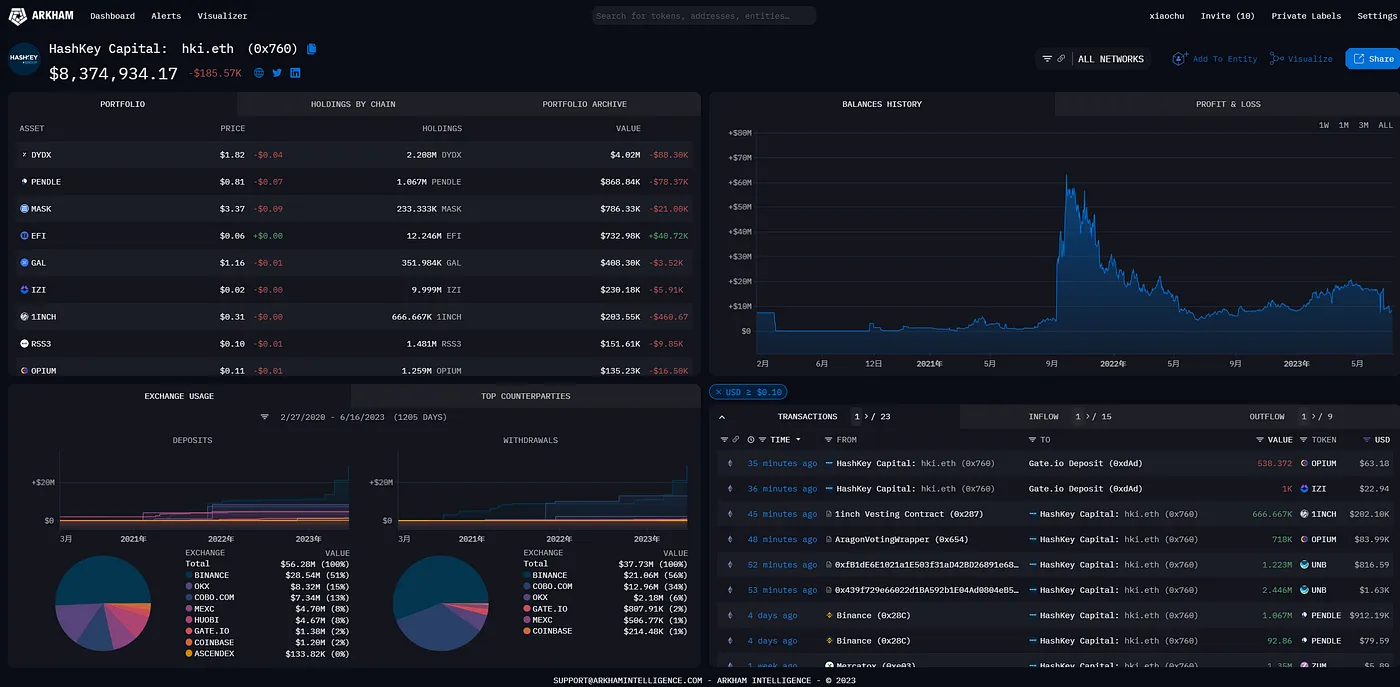Click the UNB token icon on $816.59 row

1304,565
